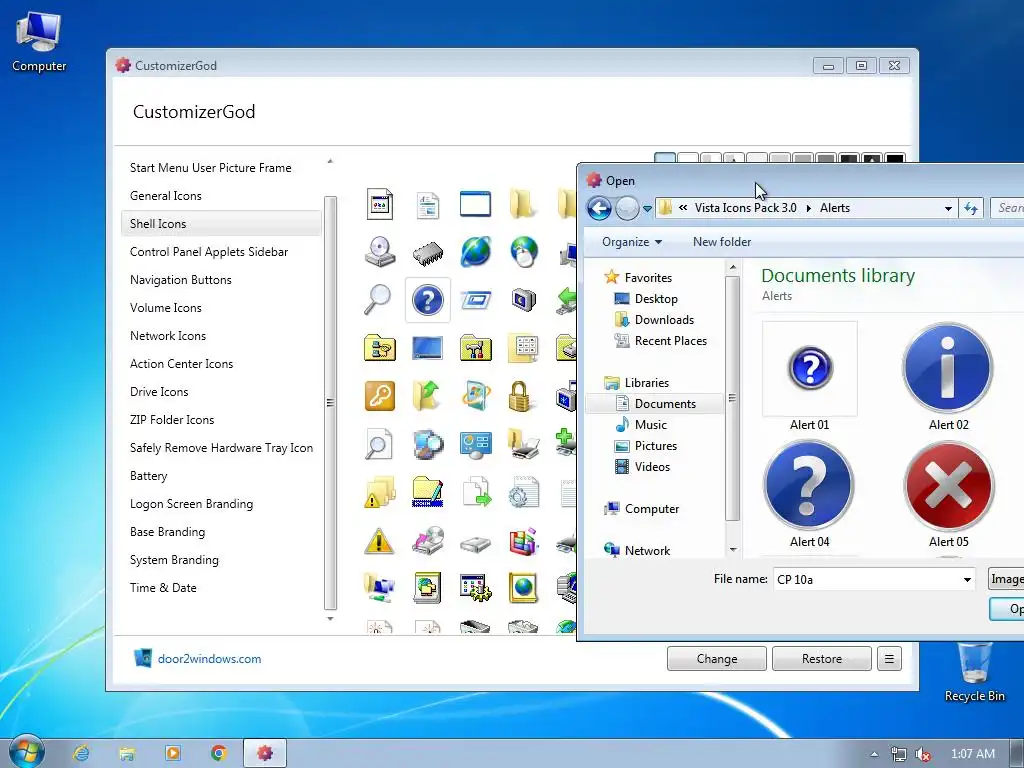Open the Battery section
The width and height of the screenshot is (1024, 768).
point(149,476)
